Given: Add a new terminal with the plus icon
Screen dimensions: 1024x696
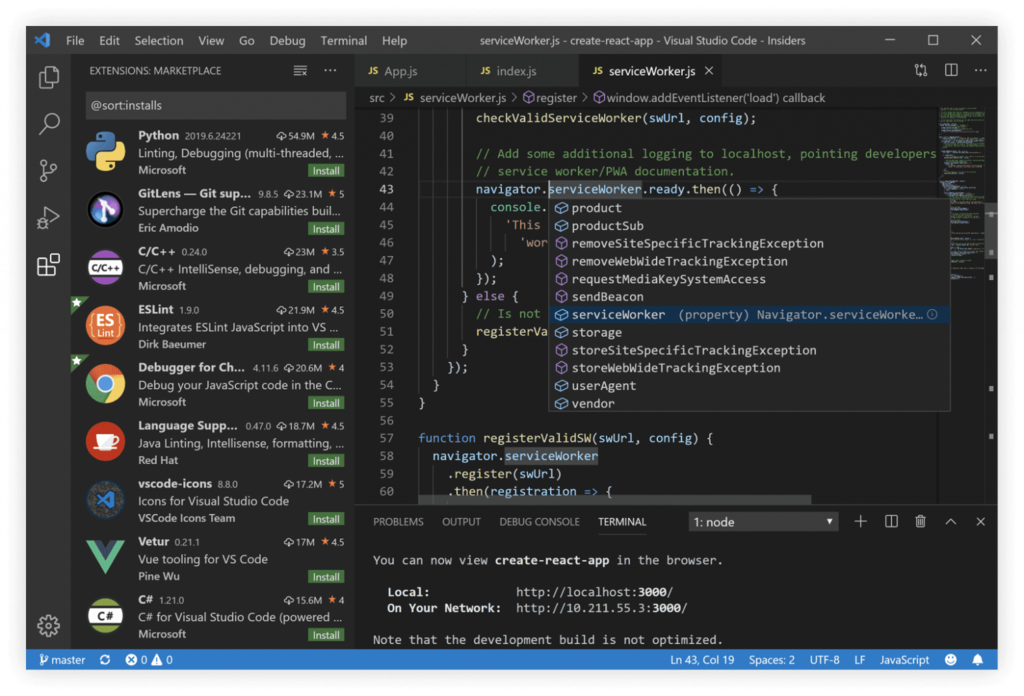Looking at the screenshot, I should pos(860,521).
